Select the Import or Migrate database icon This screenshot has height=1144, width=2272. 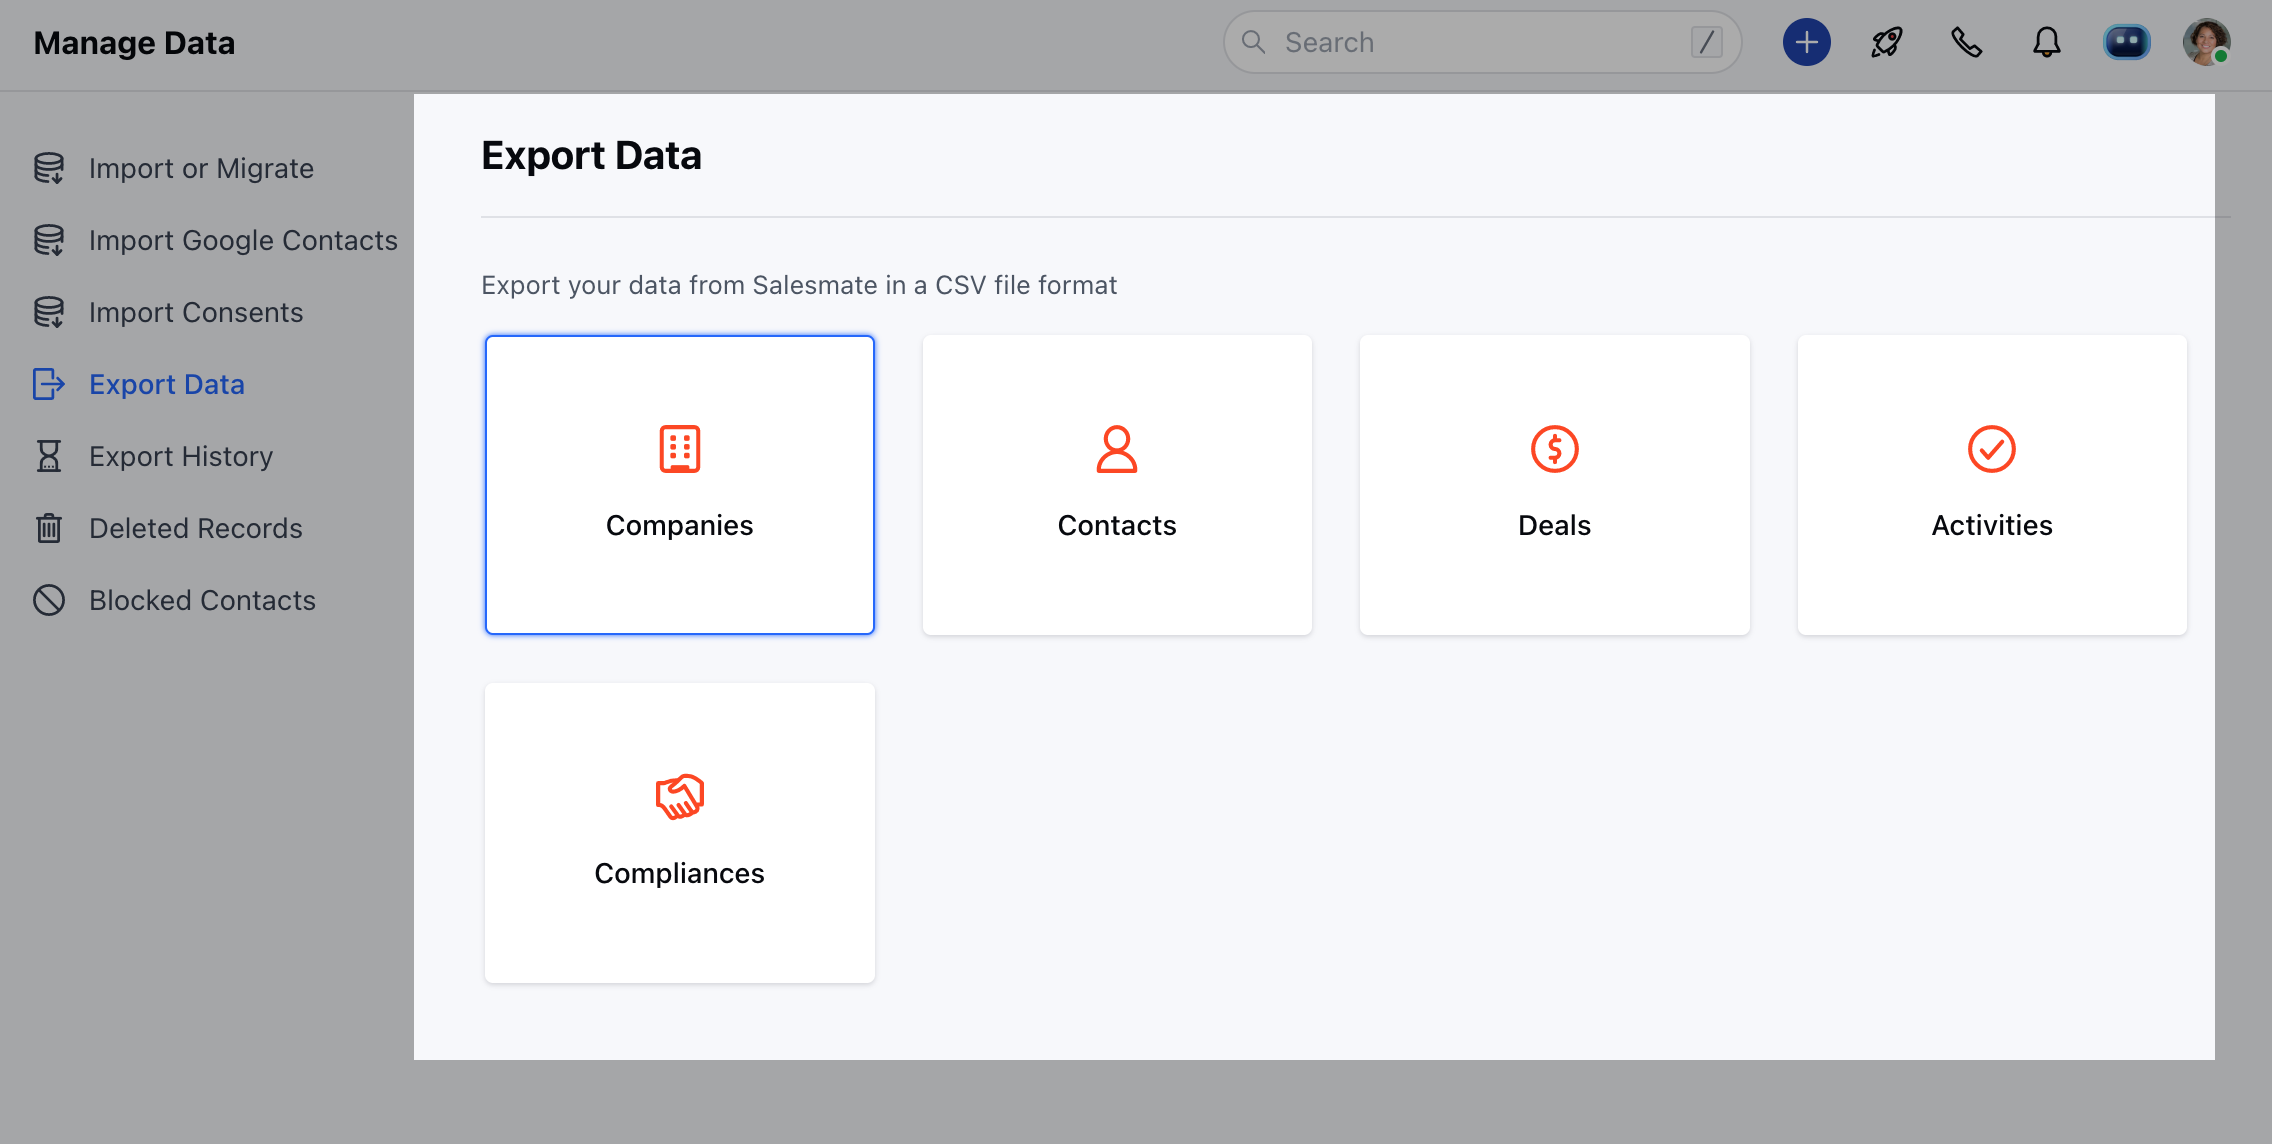click(x=47, y=168)
